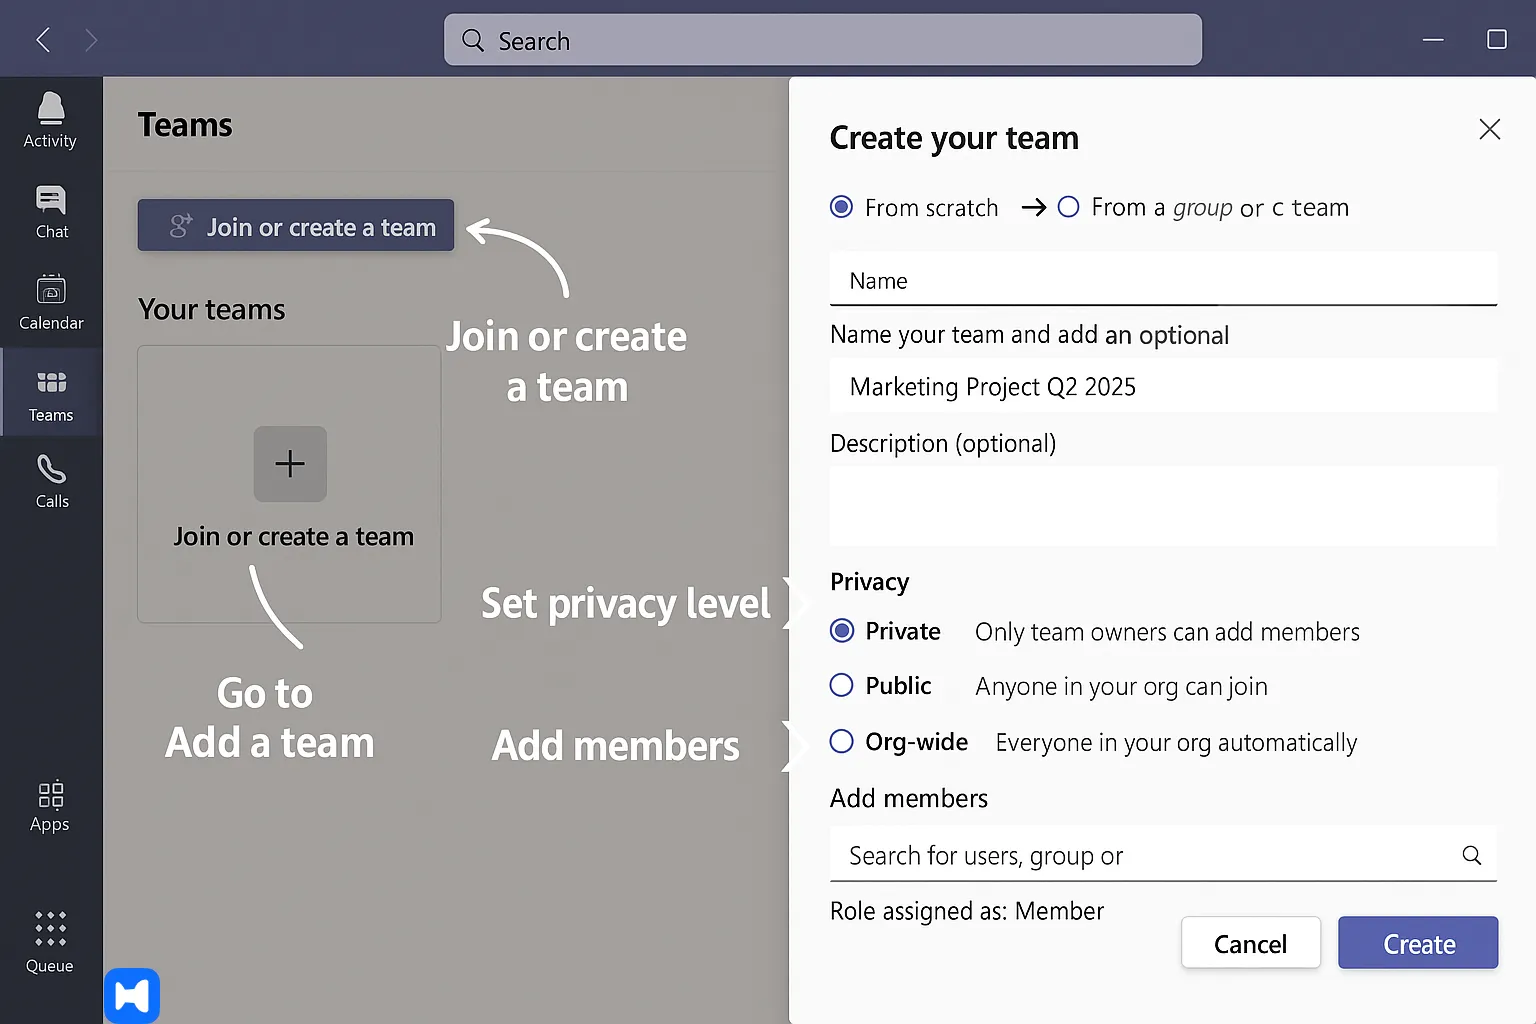
Task: Open the Apps panel
Action: (48, 805)
